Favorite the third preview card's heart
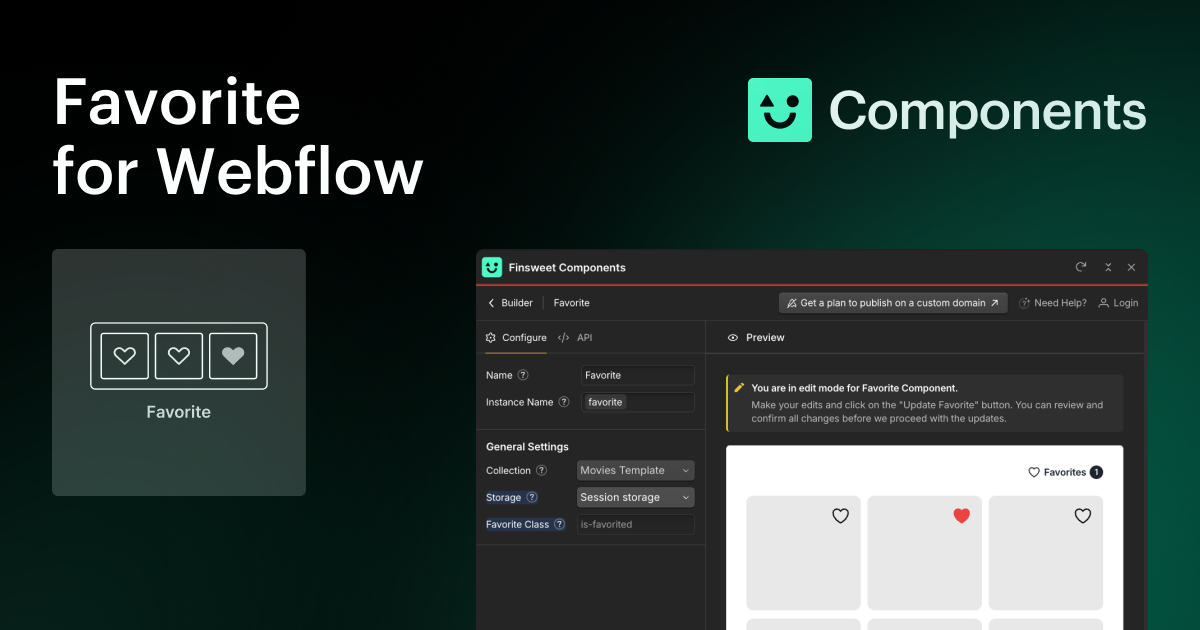This screenshot has height=630, width=1200. click(x=1083, y=516)
